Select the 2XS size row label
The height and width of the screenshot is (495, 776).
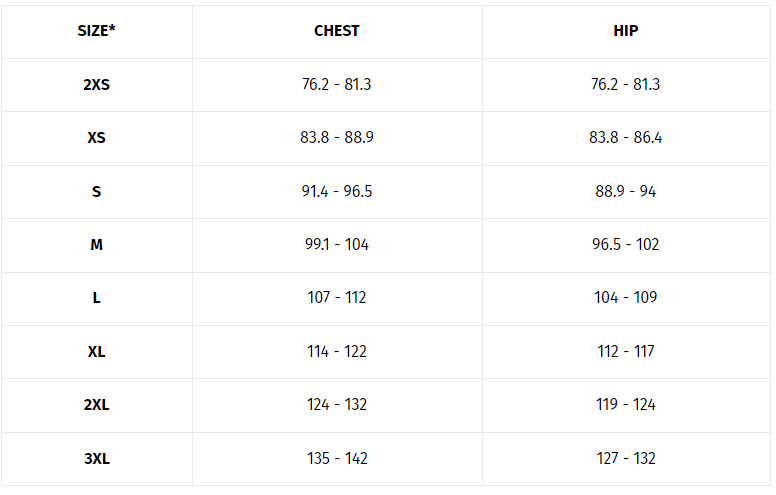point(96,84)
